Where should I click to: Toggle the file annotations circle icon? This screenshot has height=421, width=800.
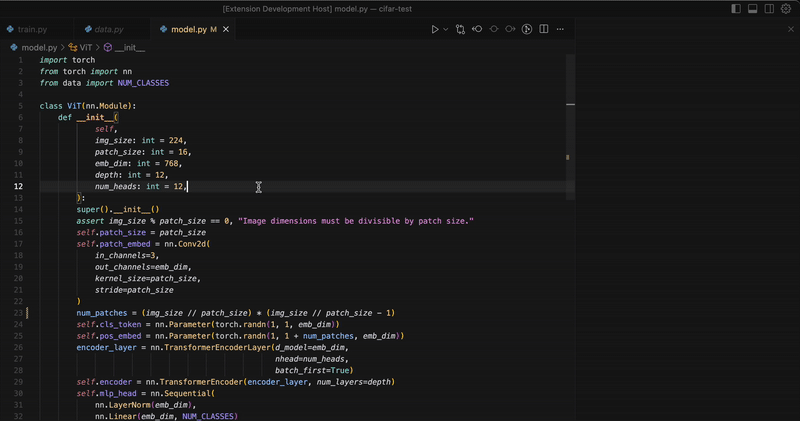pos(494,29)
